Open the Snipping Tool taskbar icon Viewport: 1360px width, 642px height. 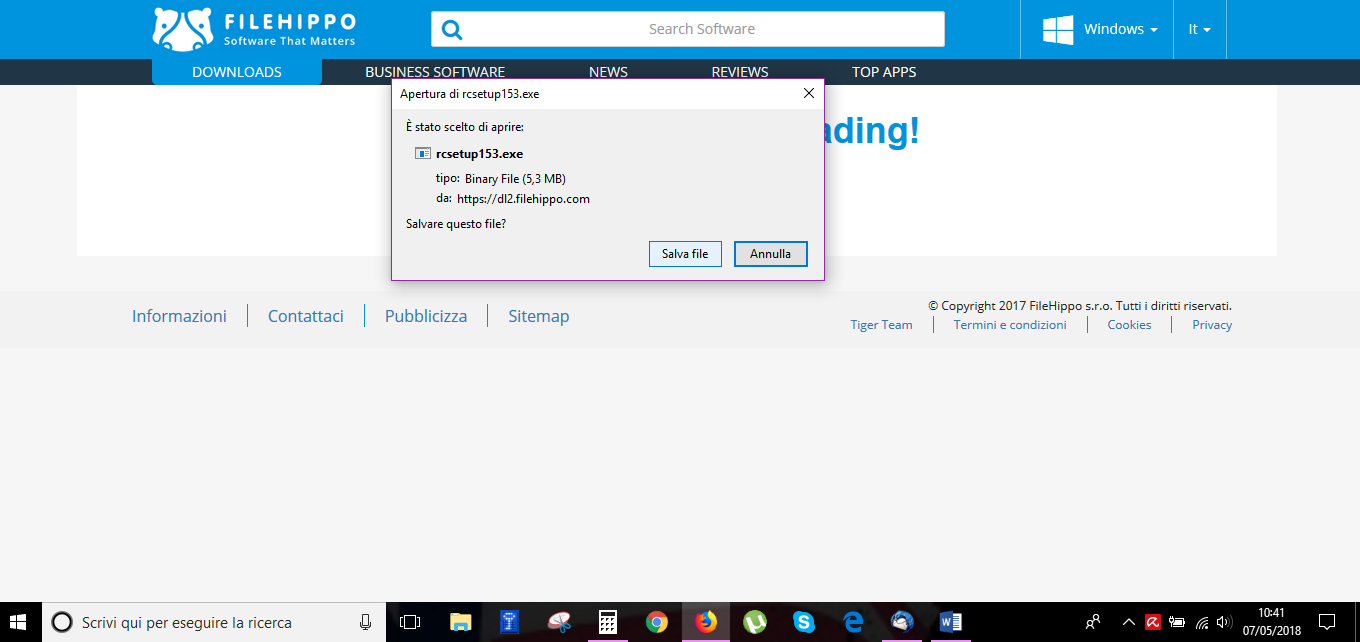click(559, 622)
